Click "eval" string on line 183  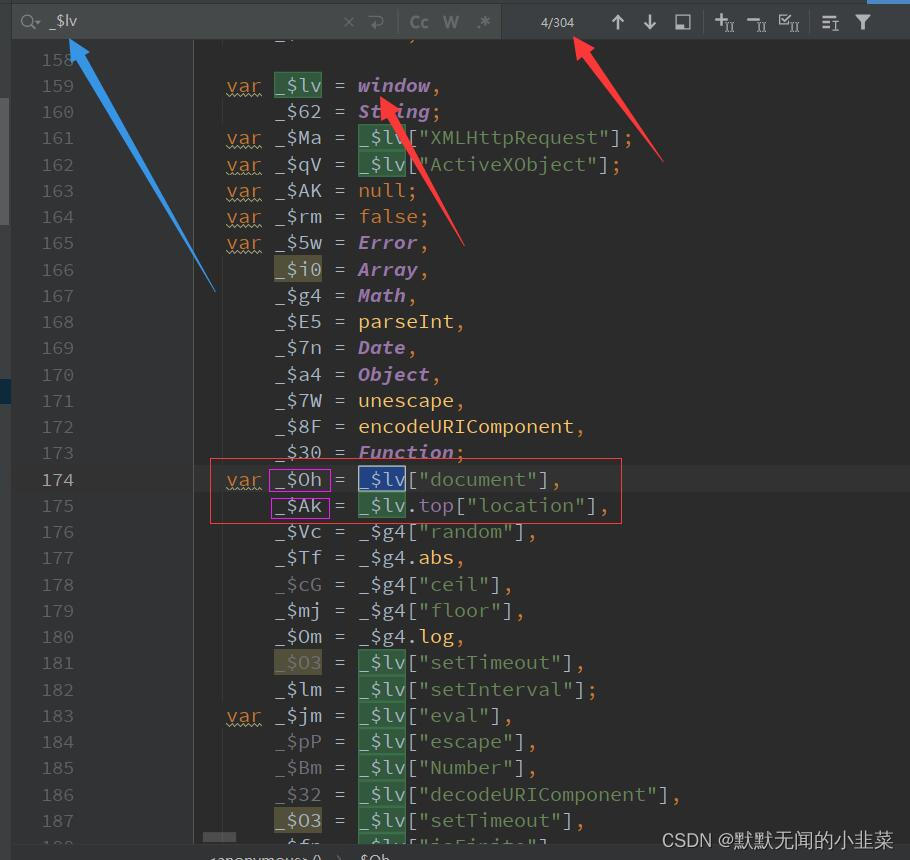click(454, 716)
